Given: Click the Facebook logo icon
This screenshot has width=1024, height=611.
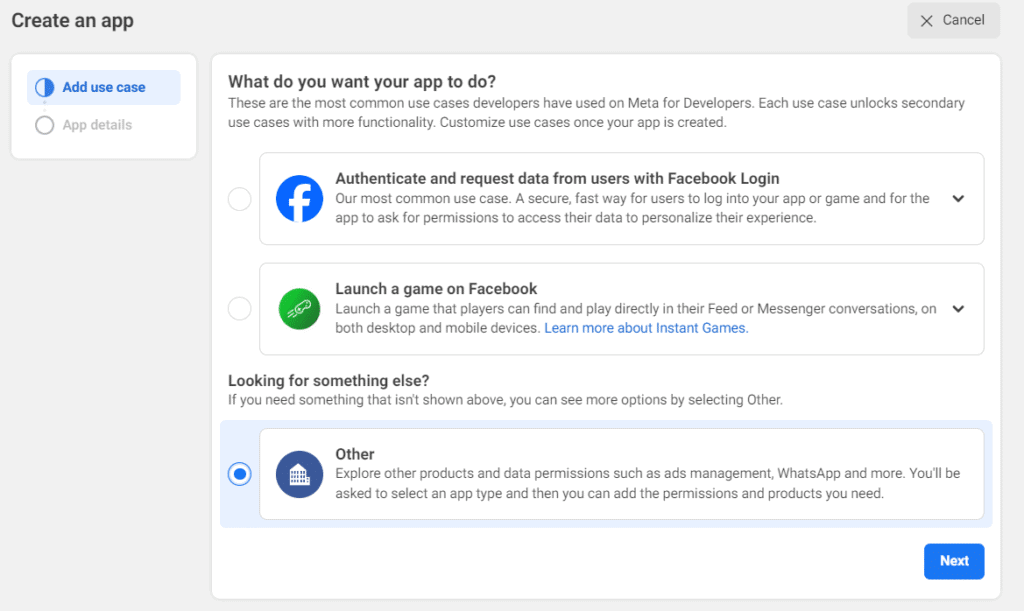Looking at the screenshot, I should (299, 199).
